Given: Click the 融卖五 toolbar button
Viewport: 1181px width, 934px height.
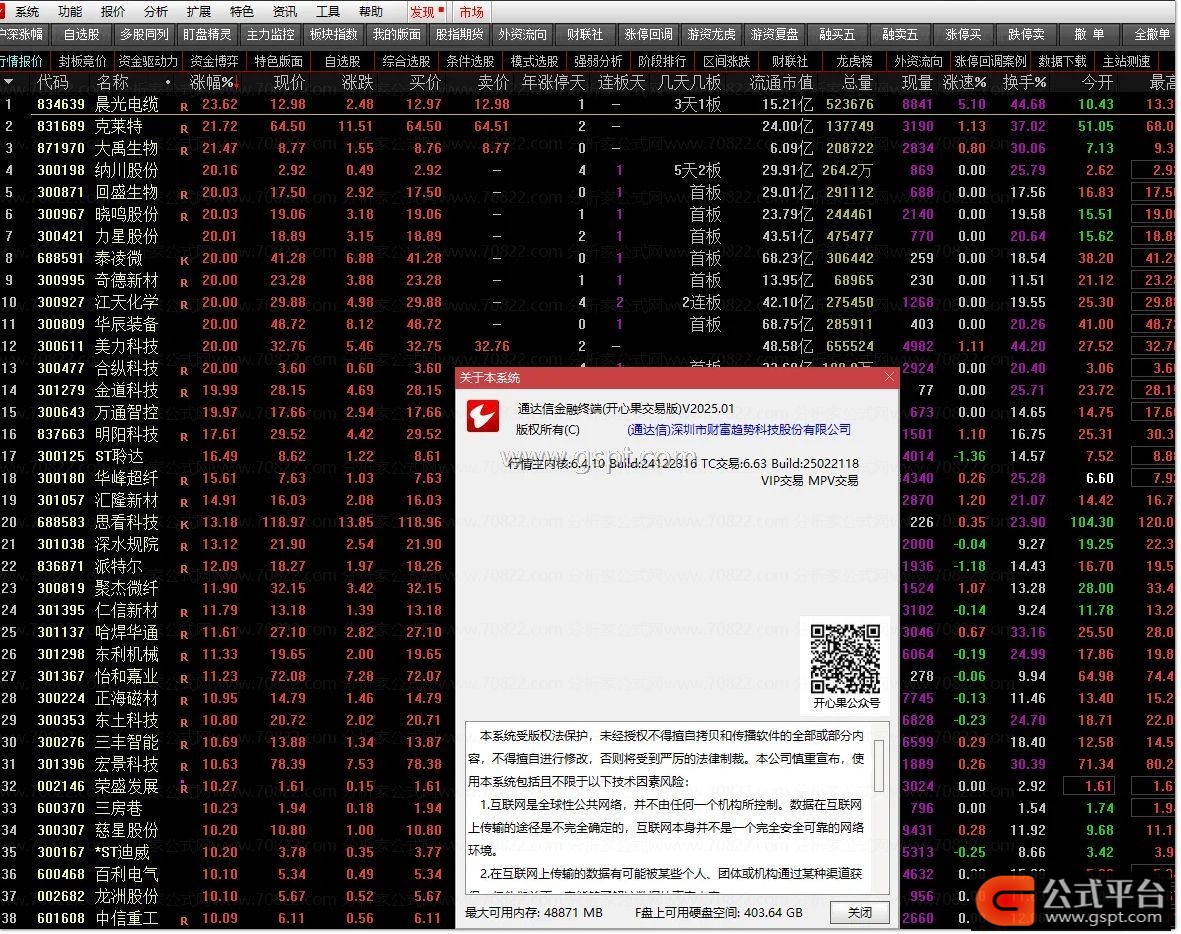Looking at the screenshot, I should click(x=900, y=34).
